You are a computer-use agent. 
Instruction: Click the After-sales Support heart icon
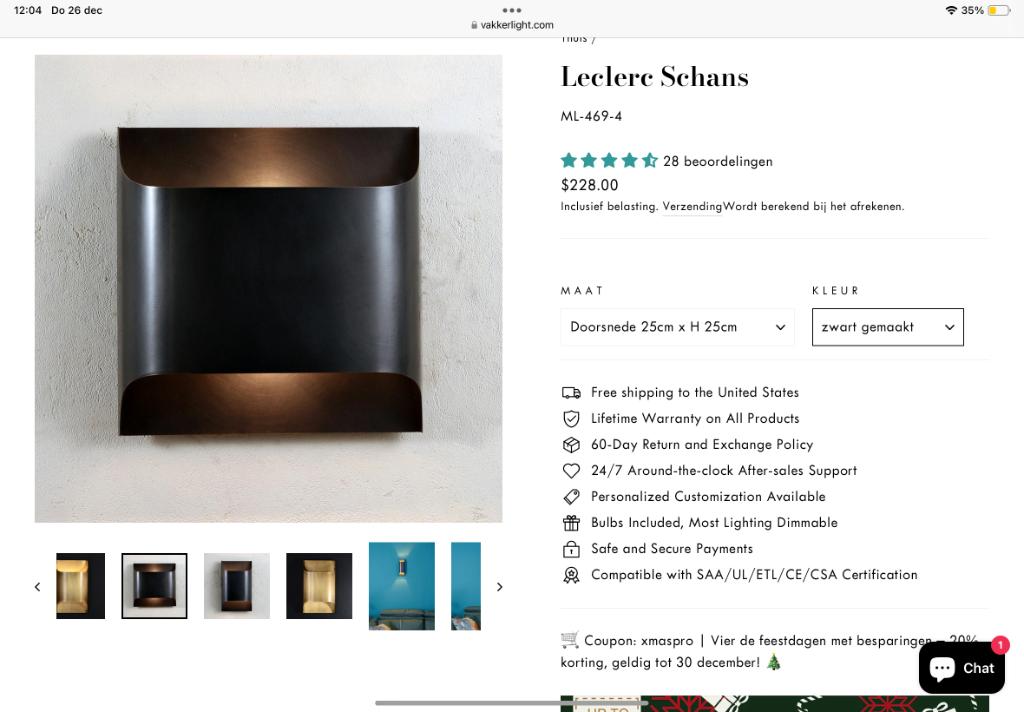571,470
